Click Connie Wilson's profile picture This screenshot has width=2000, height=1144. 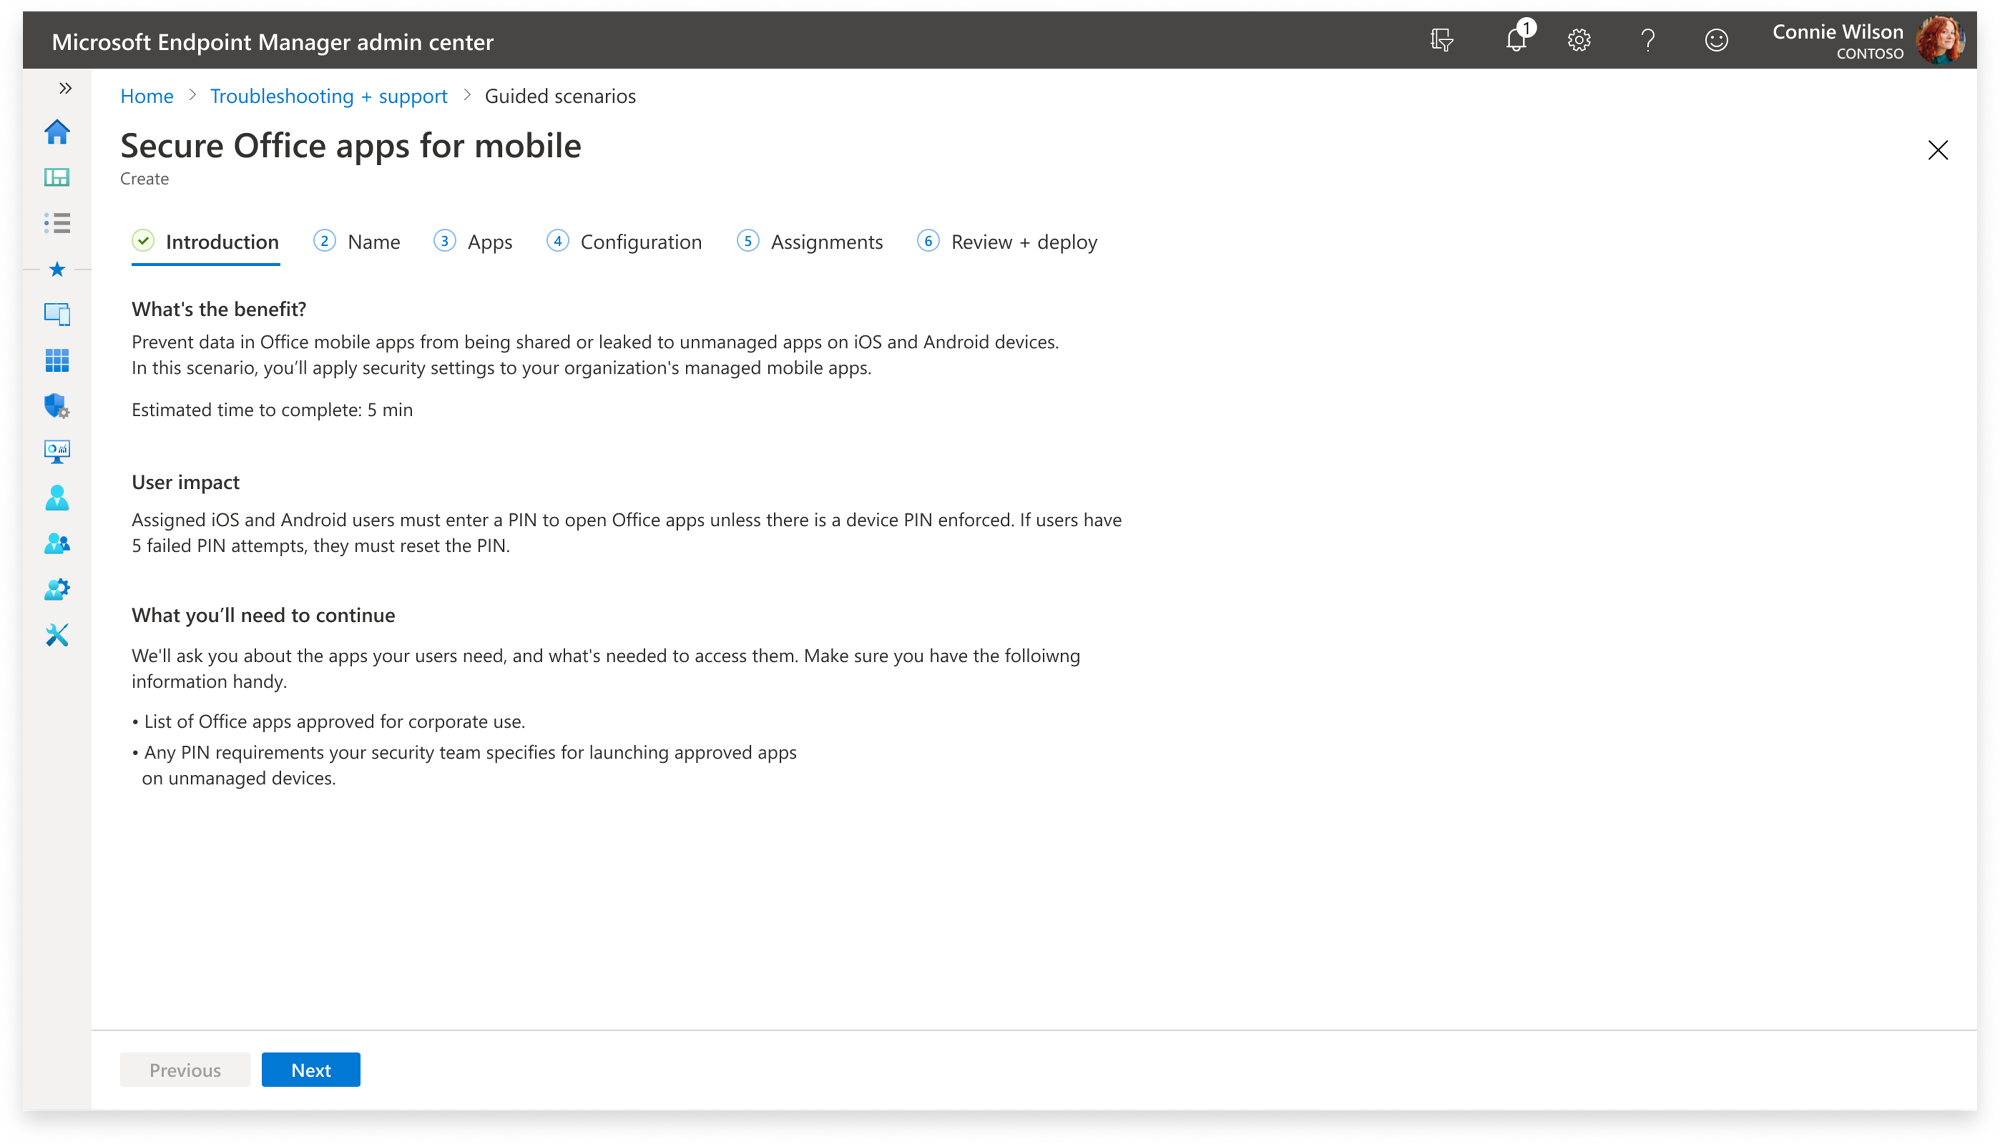[1941, 41]
